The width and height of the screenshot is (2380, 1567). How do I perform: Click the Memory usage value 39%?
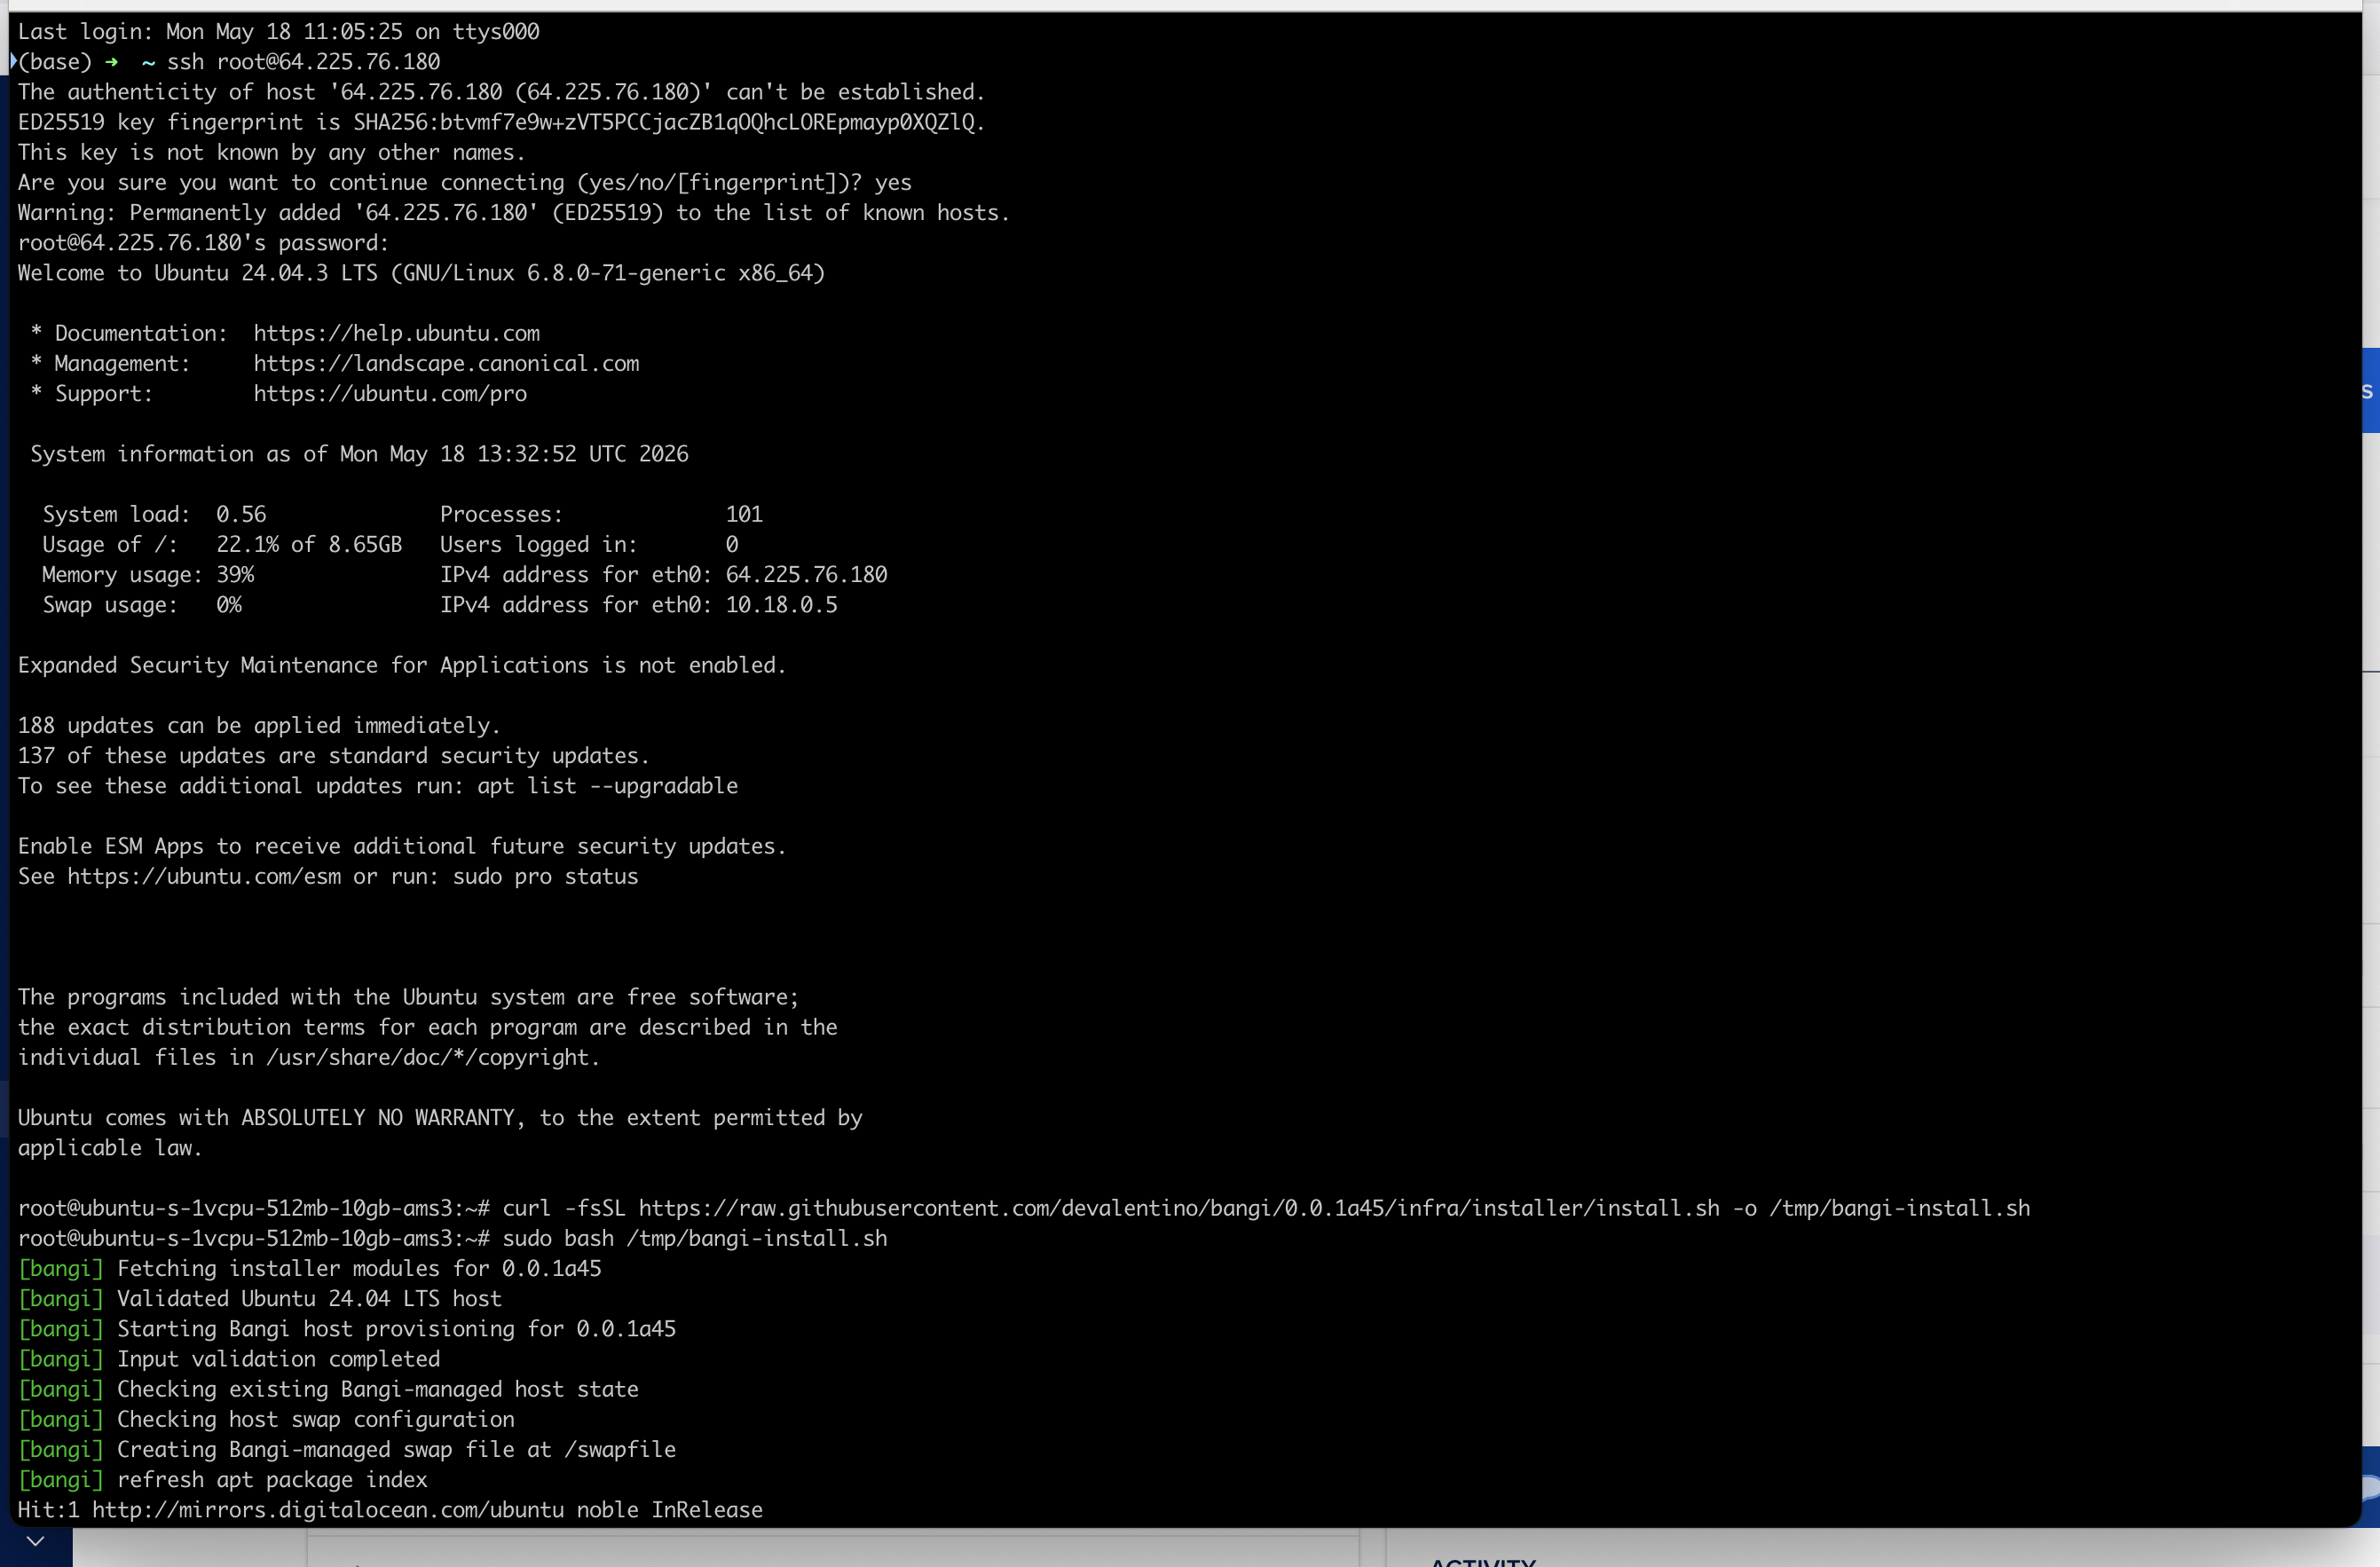click(235, 575)
